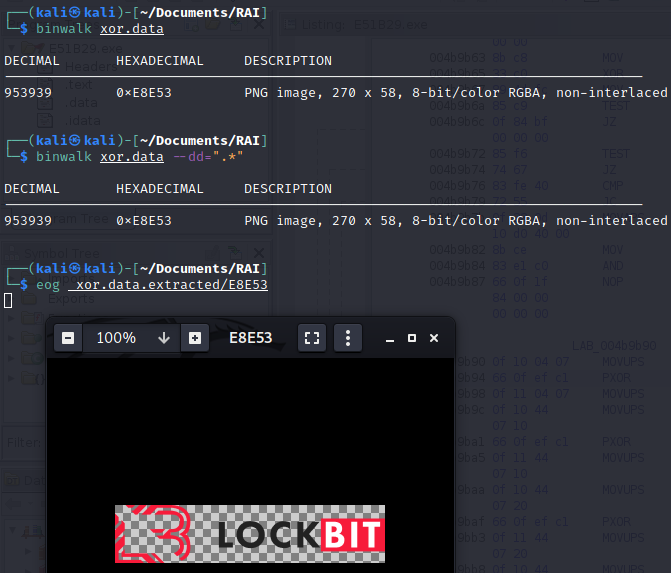Click ~/Documents/RAI in the topmost prompt
671x573 pixels.
coord(199,13)
